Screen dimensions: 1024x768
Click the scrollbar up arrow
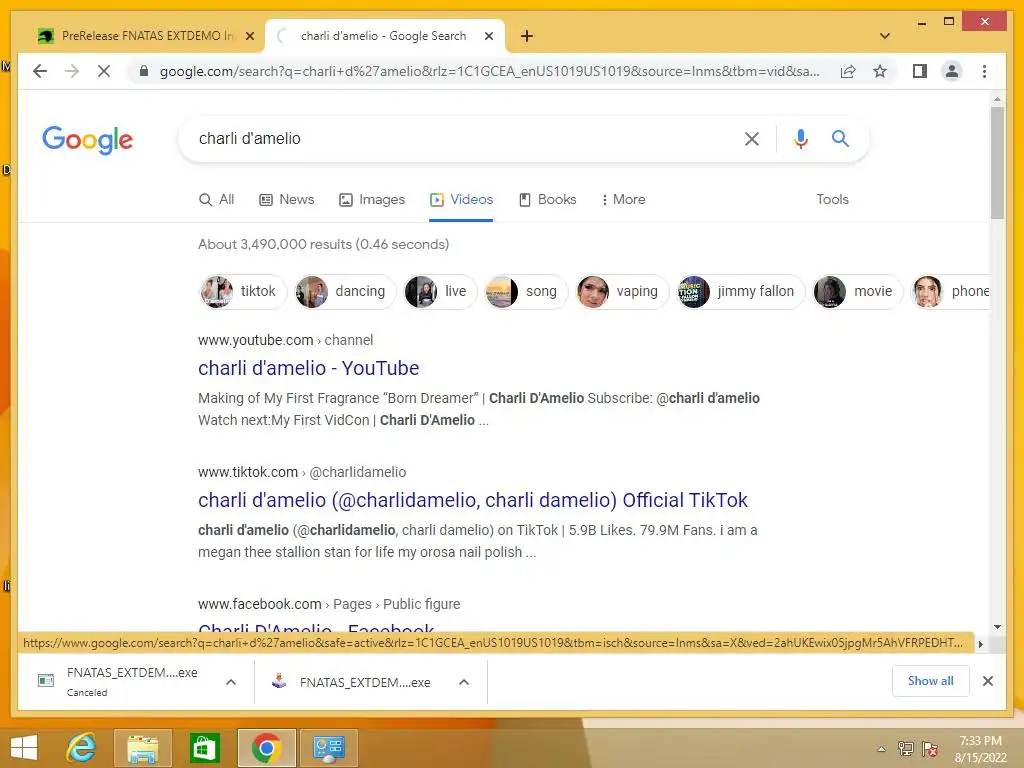(997, 99)
